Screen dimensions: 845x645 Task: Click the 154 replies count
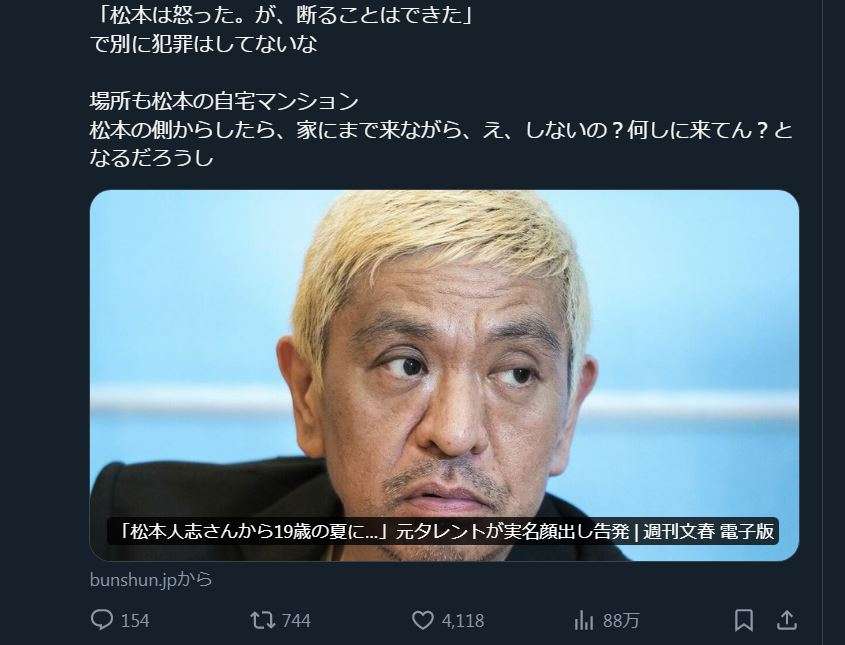click(x=135, y=621)
